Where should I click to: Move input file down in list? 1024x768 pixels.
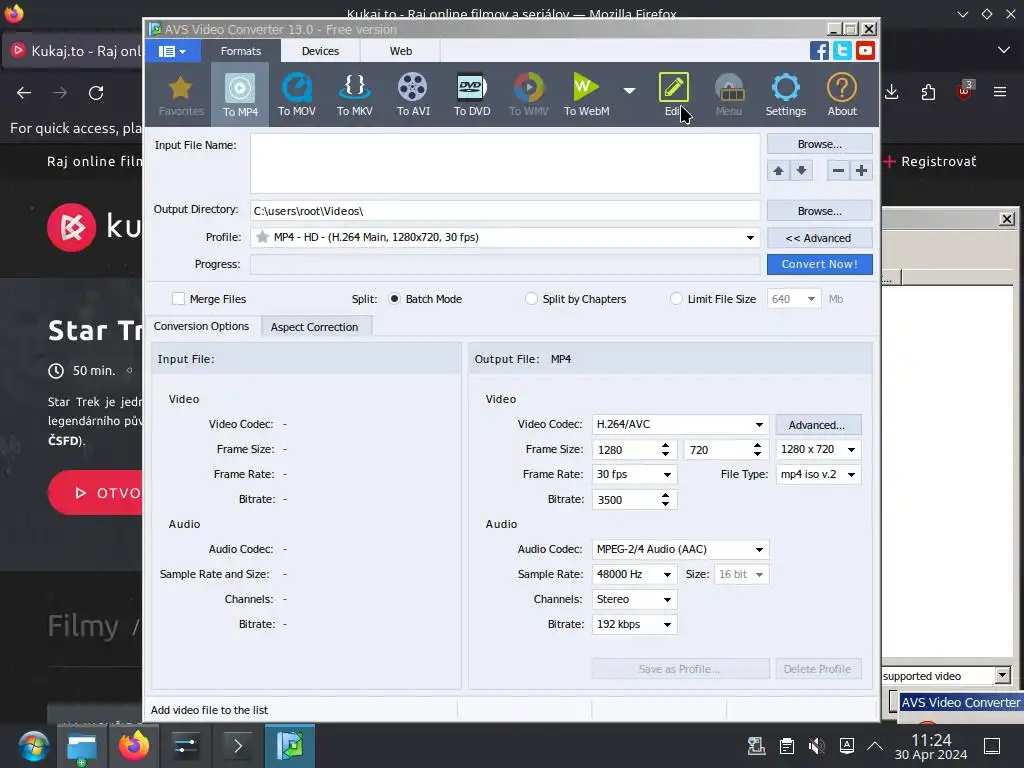(x=801, y=171)
